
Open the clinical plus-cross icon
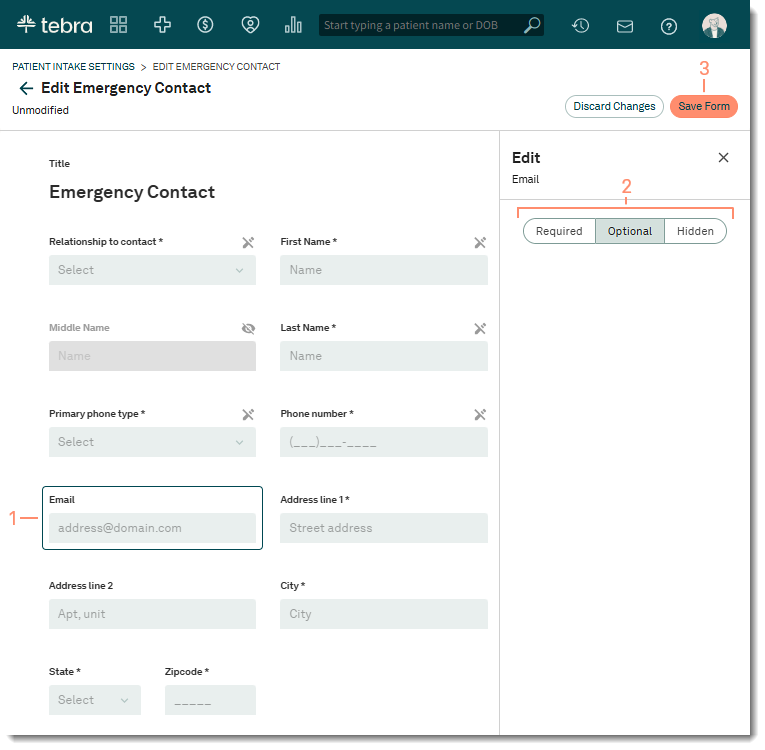pyautogui.click(x=162, y=24)
